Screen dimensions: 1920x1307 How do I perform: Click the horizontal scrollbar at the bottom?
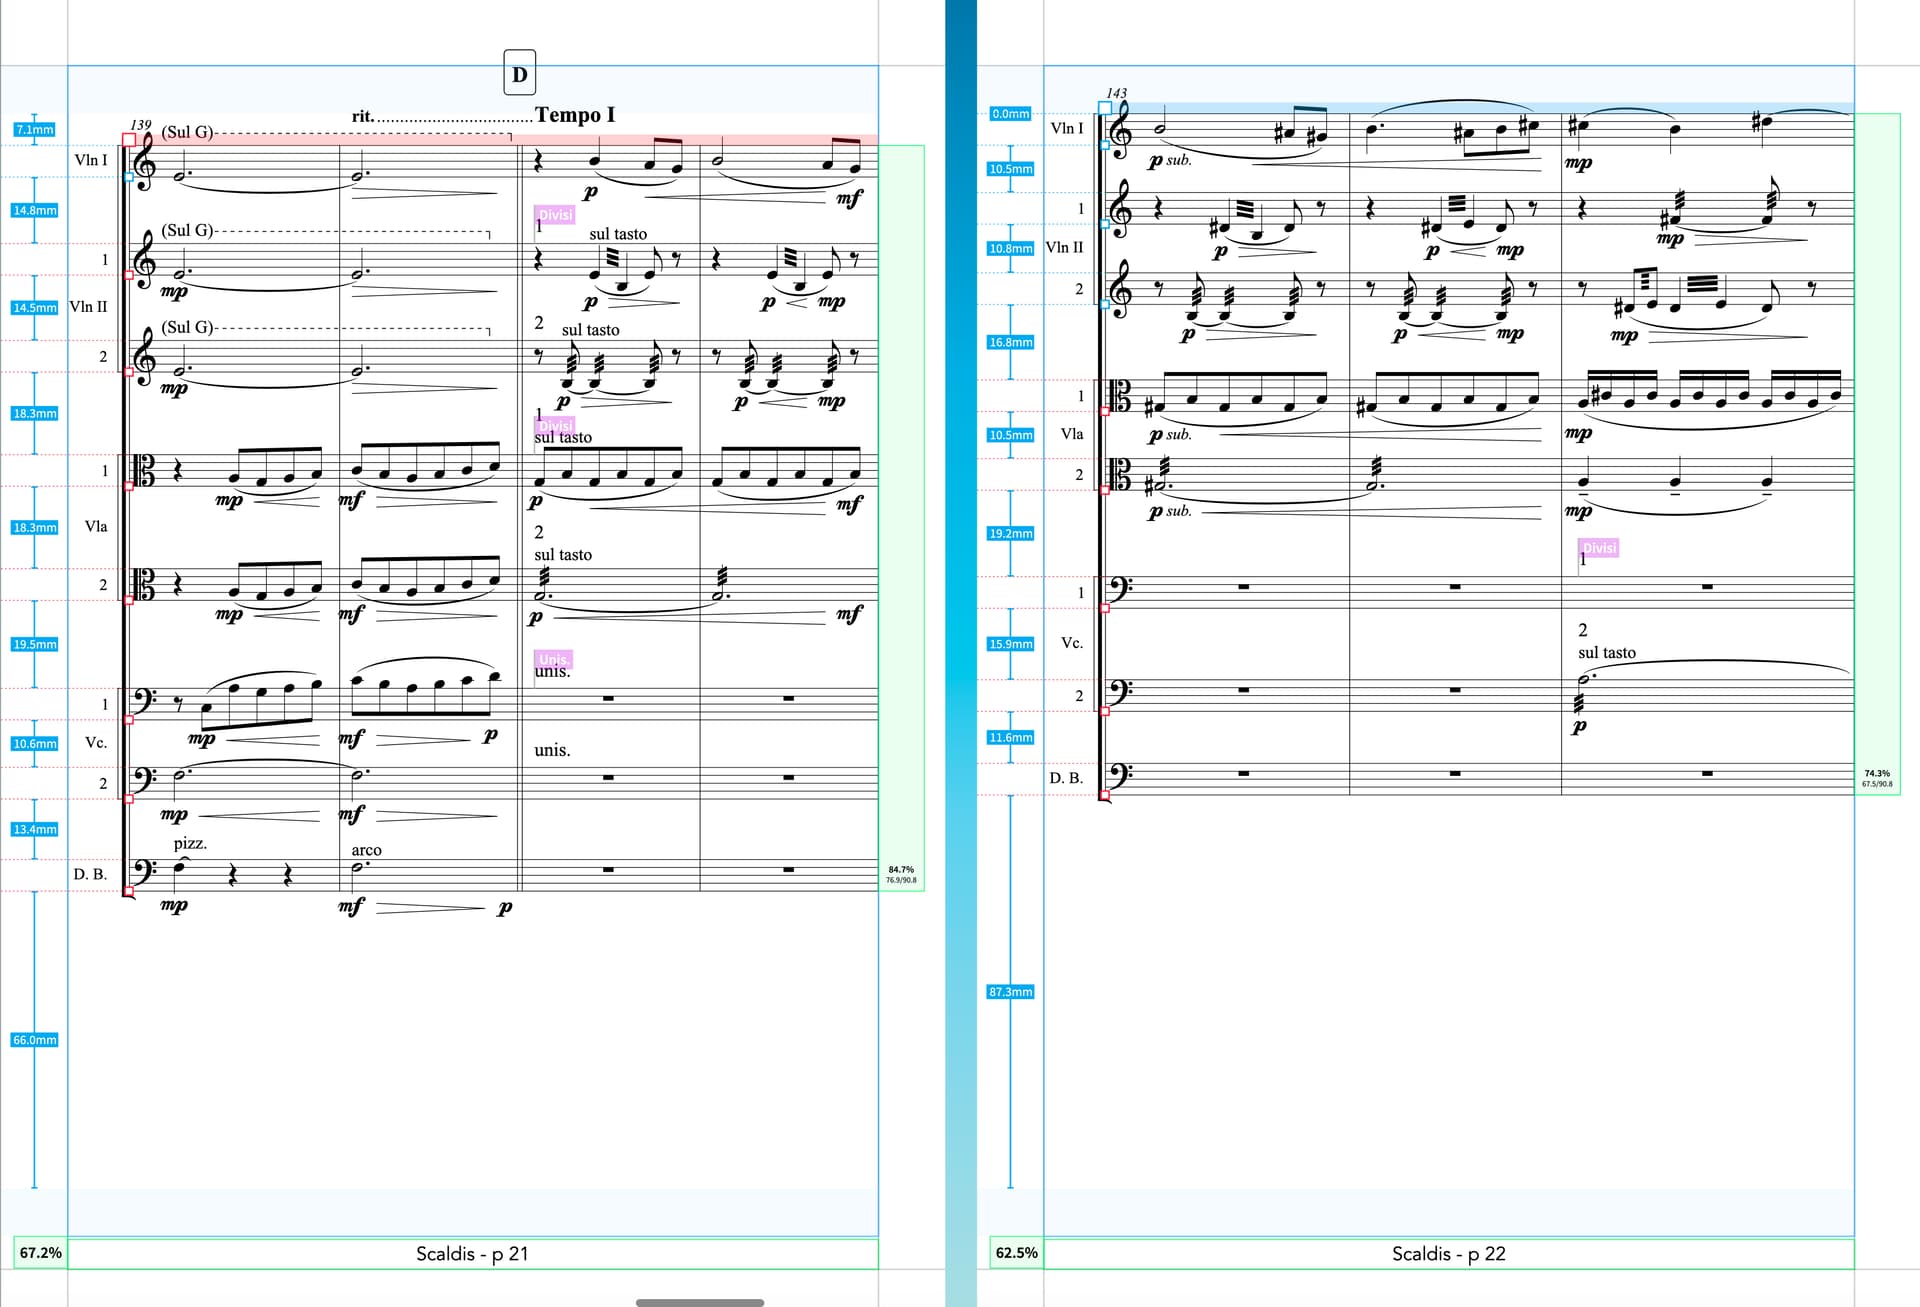[700, 1302]
